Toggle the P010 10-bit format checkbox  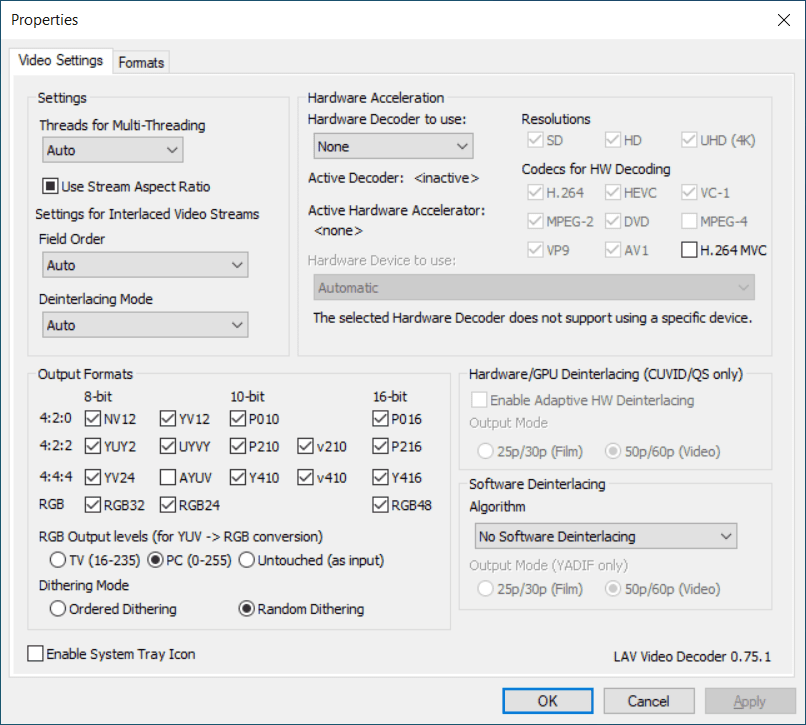(x=238, y=419)
